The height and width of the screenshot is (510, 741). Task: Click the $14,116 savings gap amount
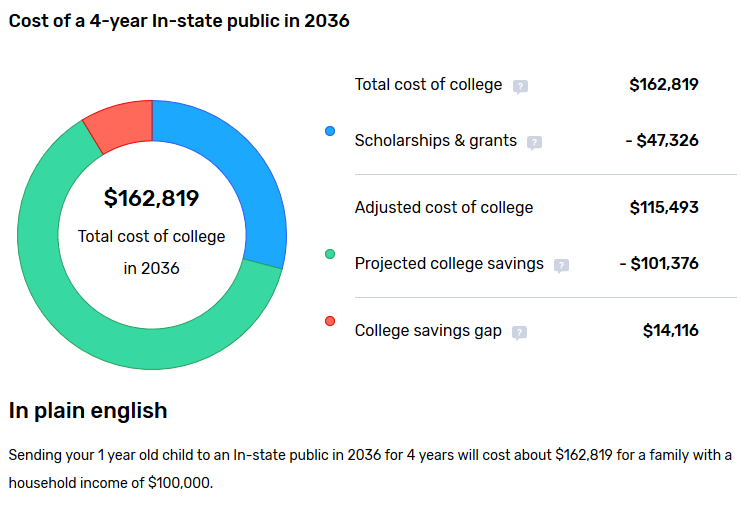point(670,330)
